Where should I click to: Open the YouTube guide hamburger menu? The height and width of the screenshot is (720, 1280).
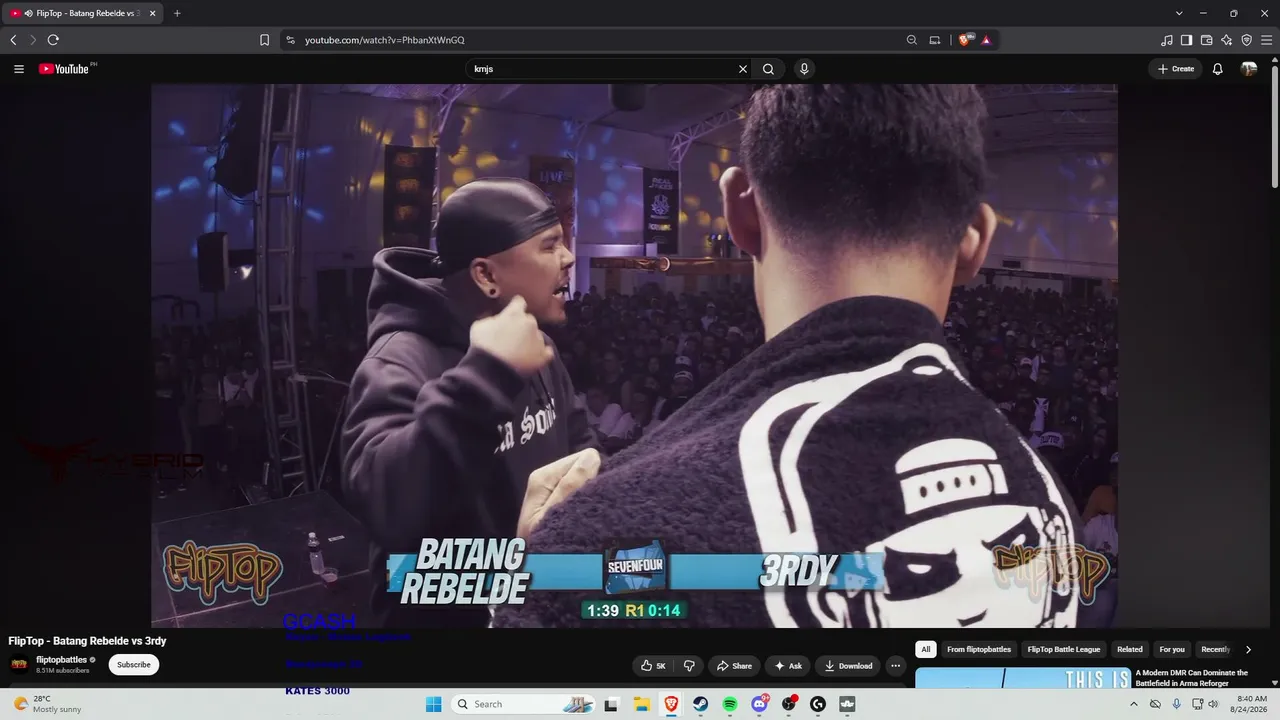[x=19, y=69]
